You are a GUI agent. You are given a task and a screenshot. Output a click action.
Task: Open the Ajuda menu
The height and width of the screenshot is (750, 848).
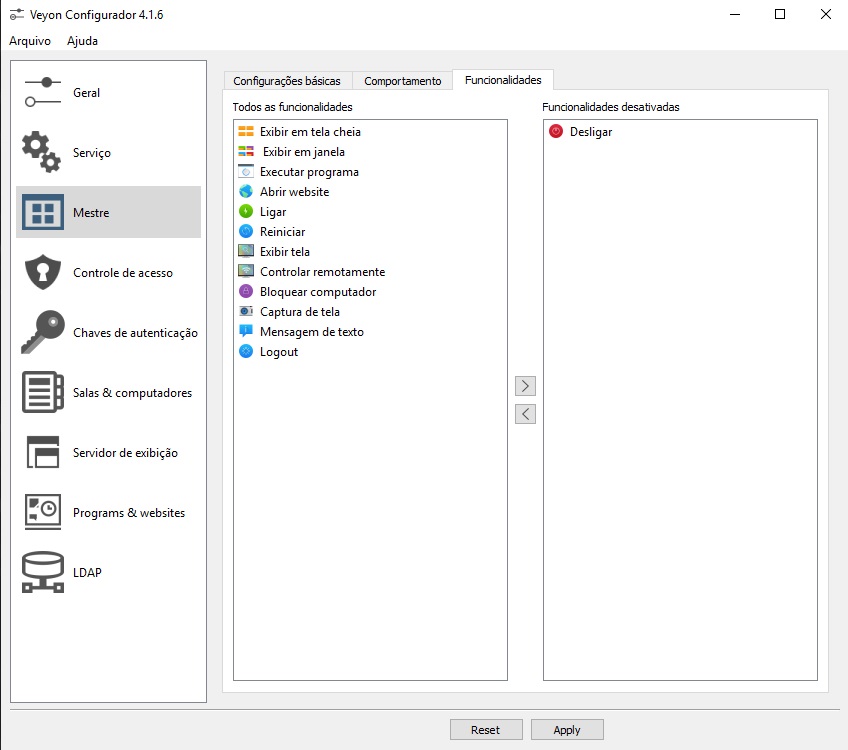[82, 41]
